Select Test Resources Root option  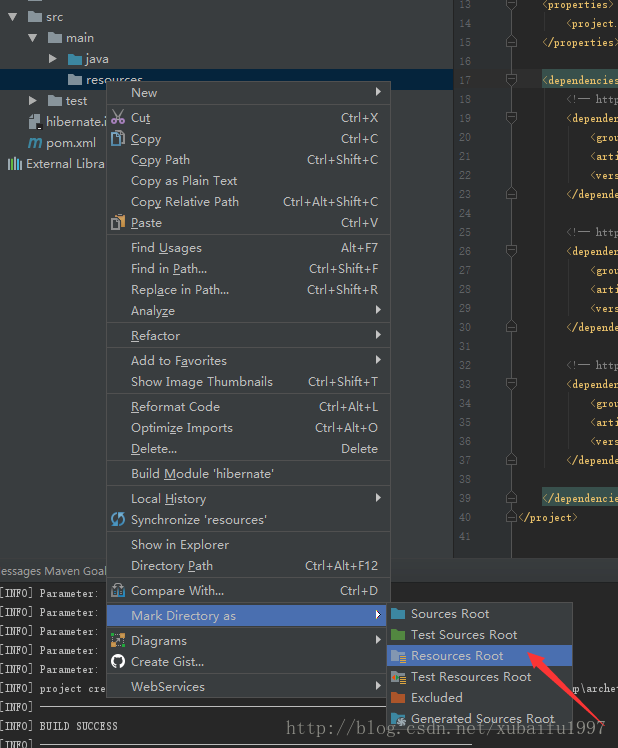tap(470, 677)
